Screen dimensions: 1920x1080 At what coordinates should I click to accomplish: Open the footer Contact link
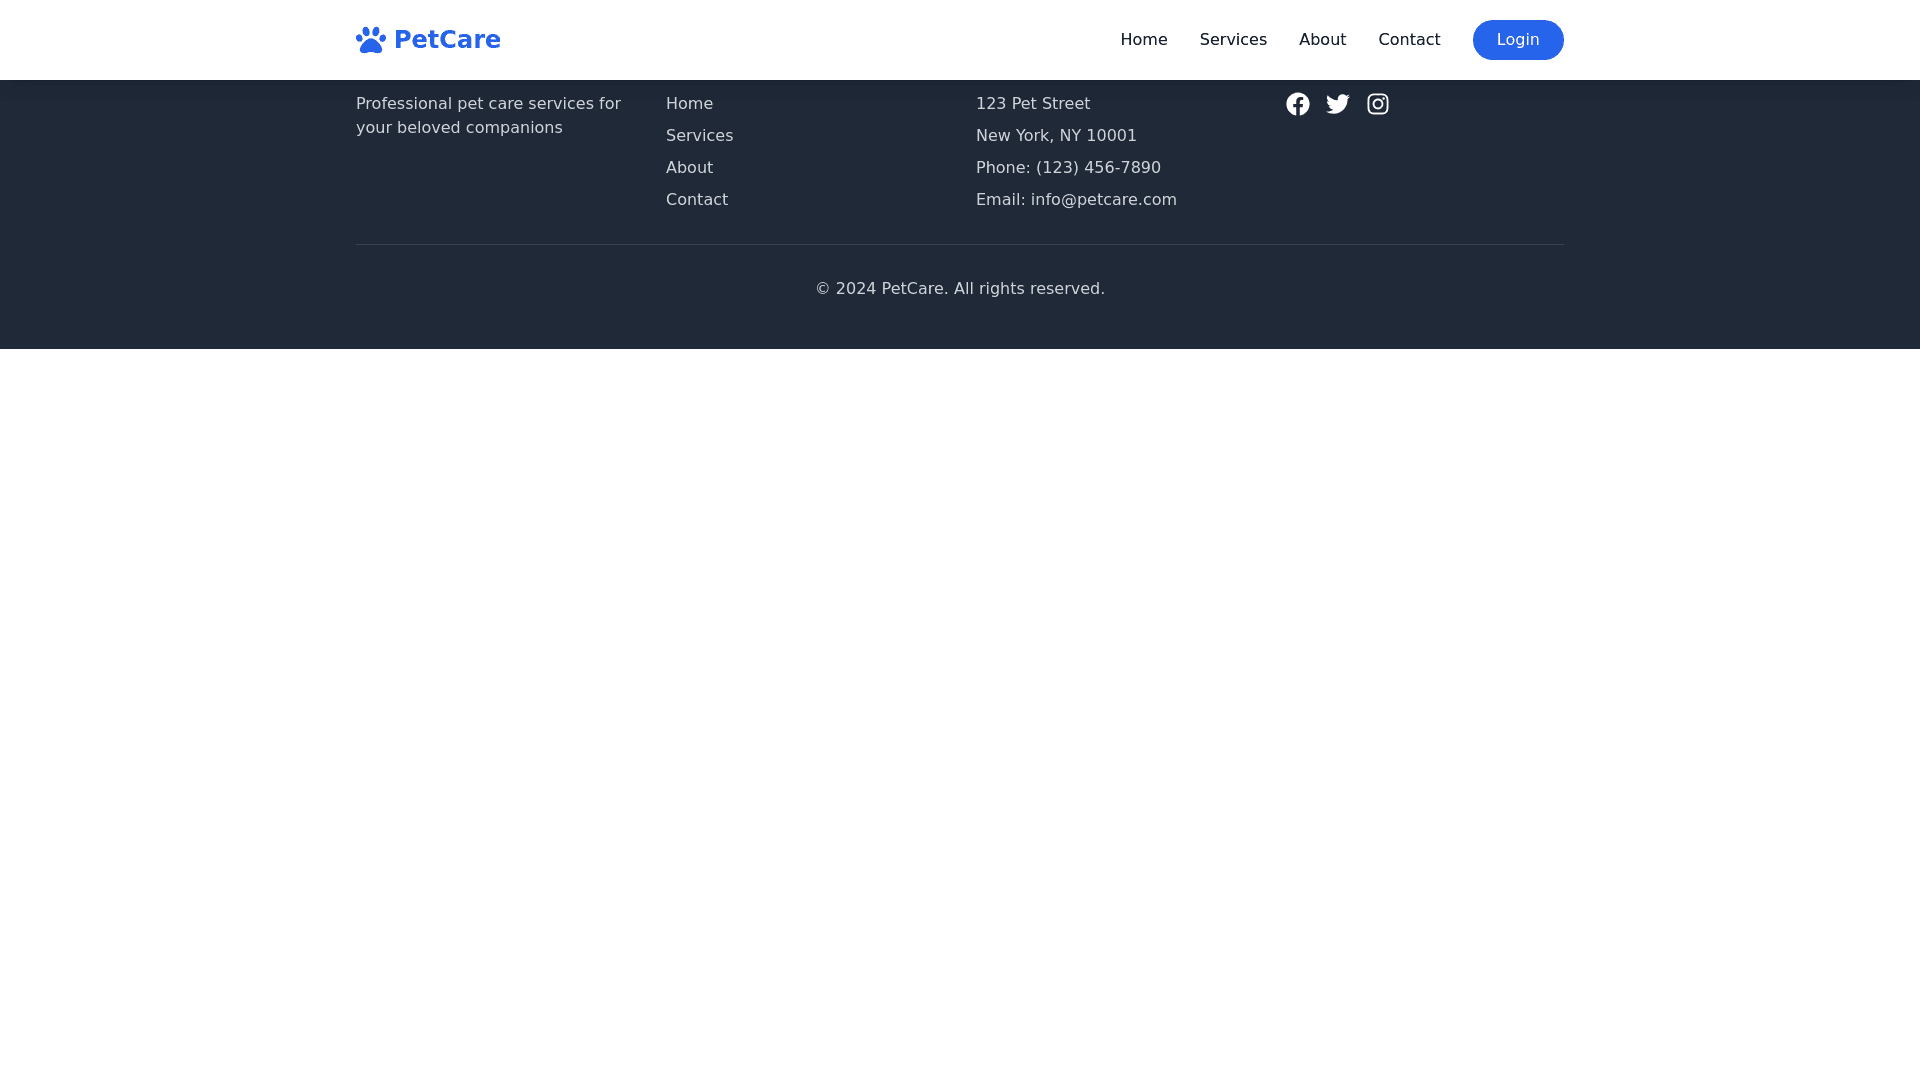696,200
